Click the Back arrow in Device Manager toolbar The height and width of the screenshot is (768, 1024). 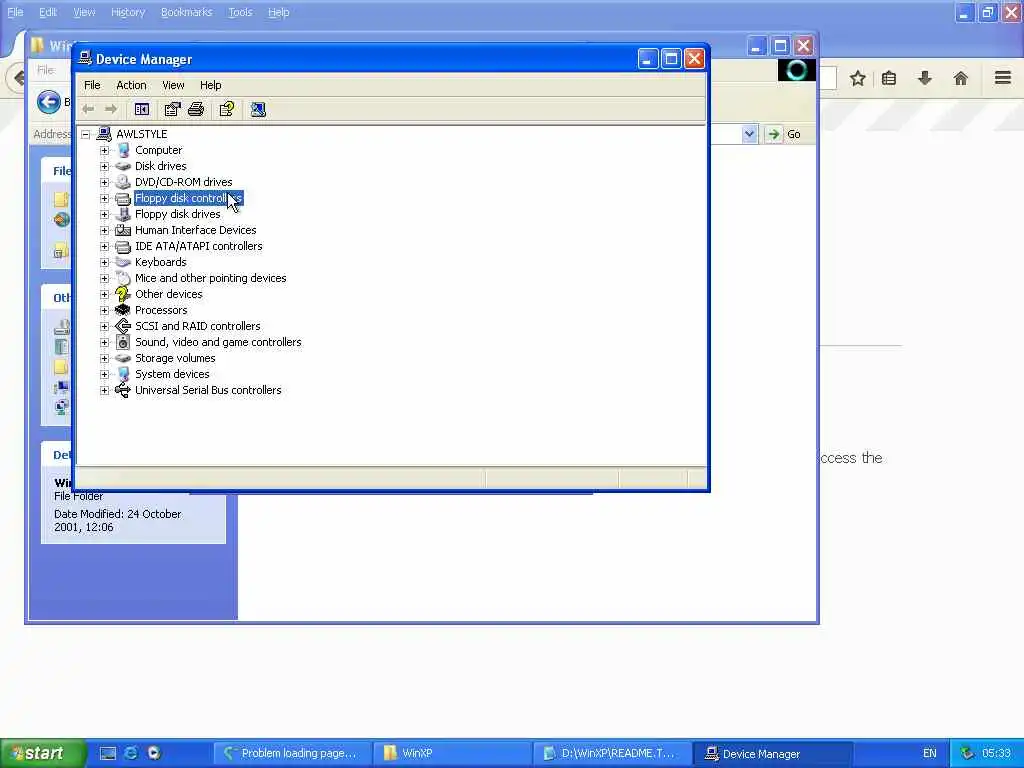point(88,110)
